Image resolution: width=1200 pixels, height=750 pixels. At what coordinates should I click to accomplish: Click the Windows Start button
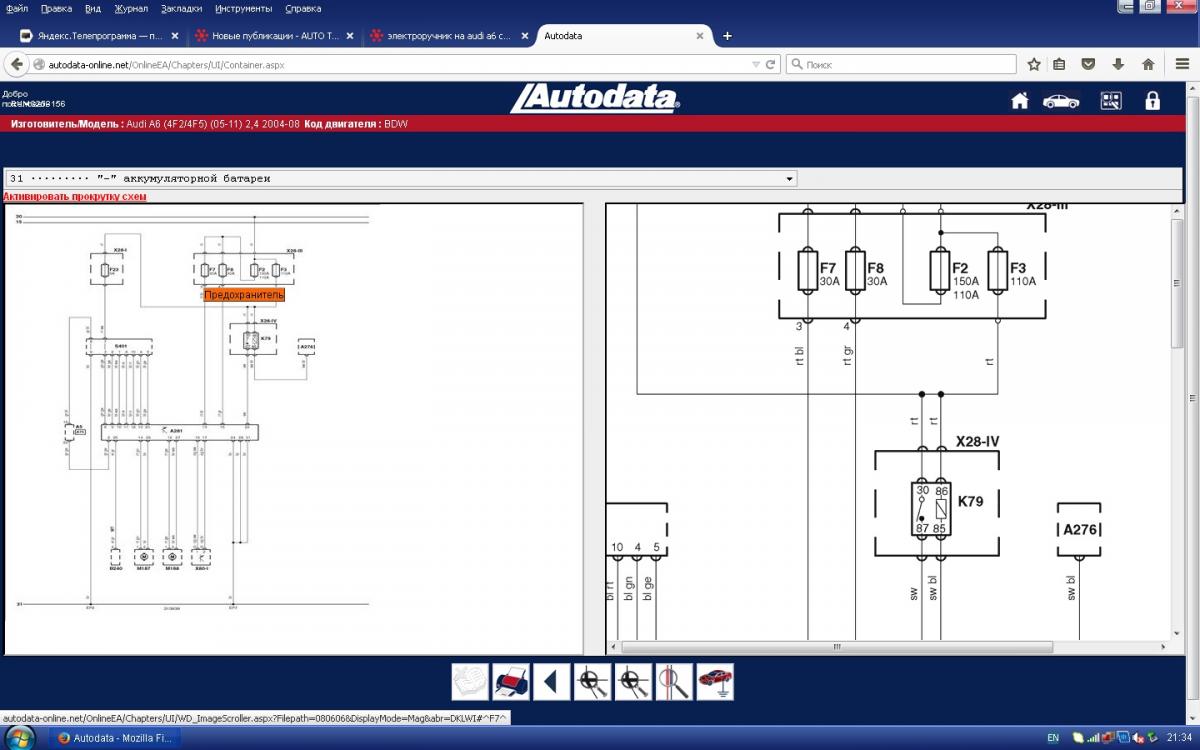(20, 738)
